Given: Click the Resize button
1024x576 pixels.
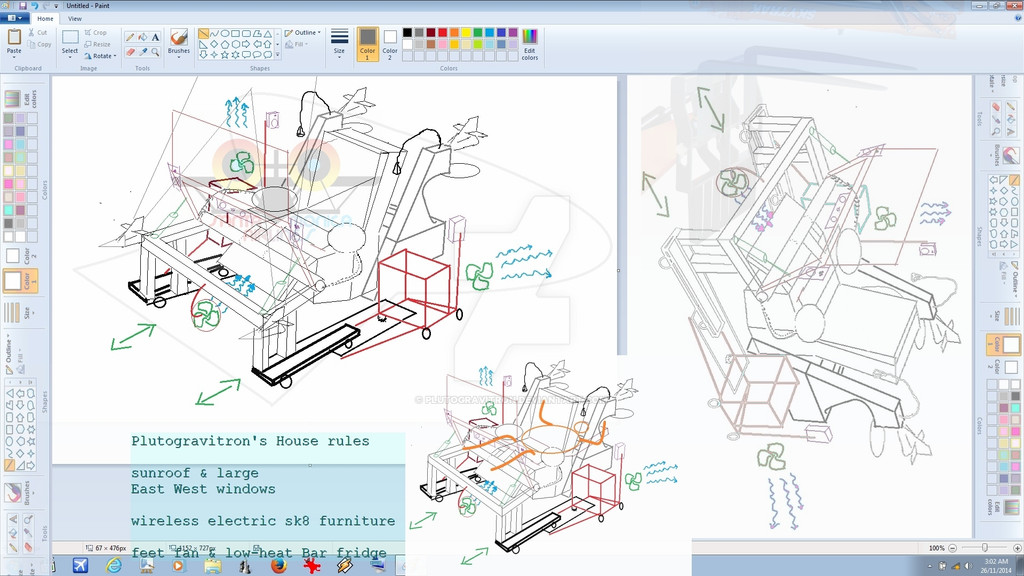Looking at the screenshot, I should point(97,44).
